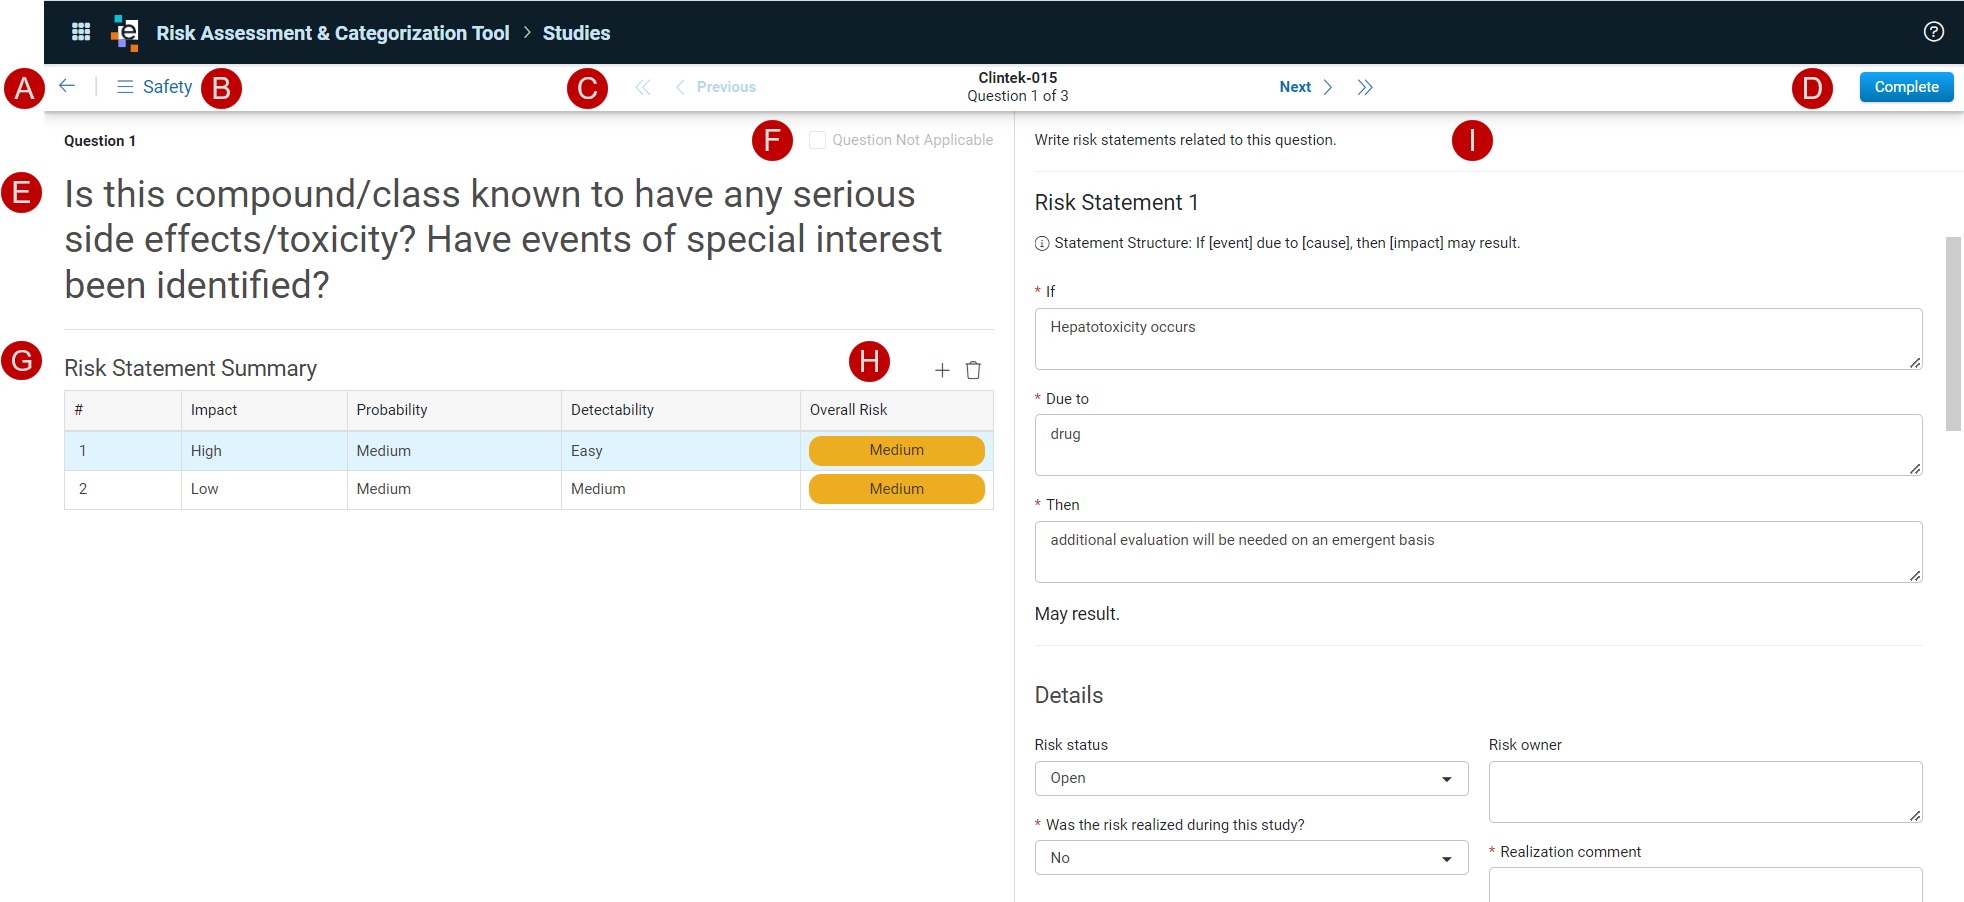Open the help question-mark icon
1964x902 pixels.
click(1934, 32)
